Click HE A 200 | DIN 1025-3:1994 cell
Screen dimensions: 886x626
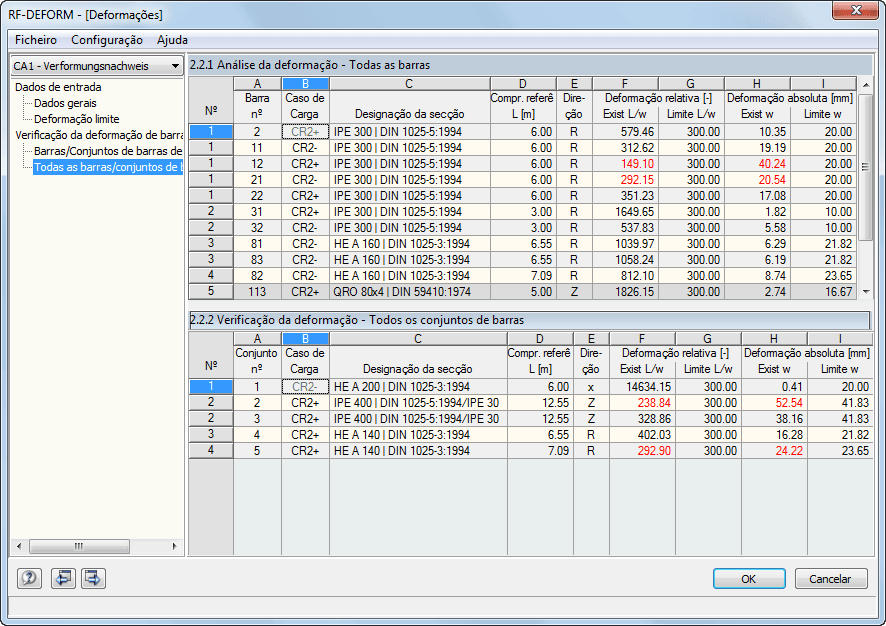(418, 387)
